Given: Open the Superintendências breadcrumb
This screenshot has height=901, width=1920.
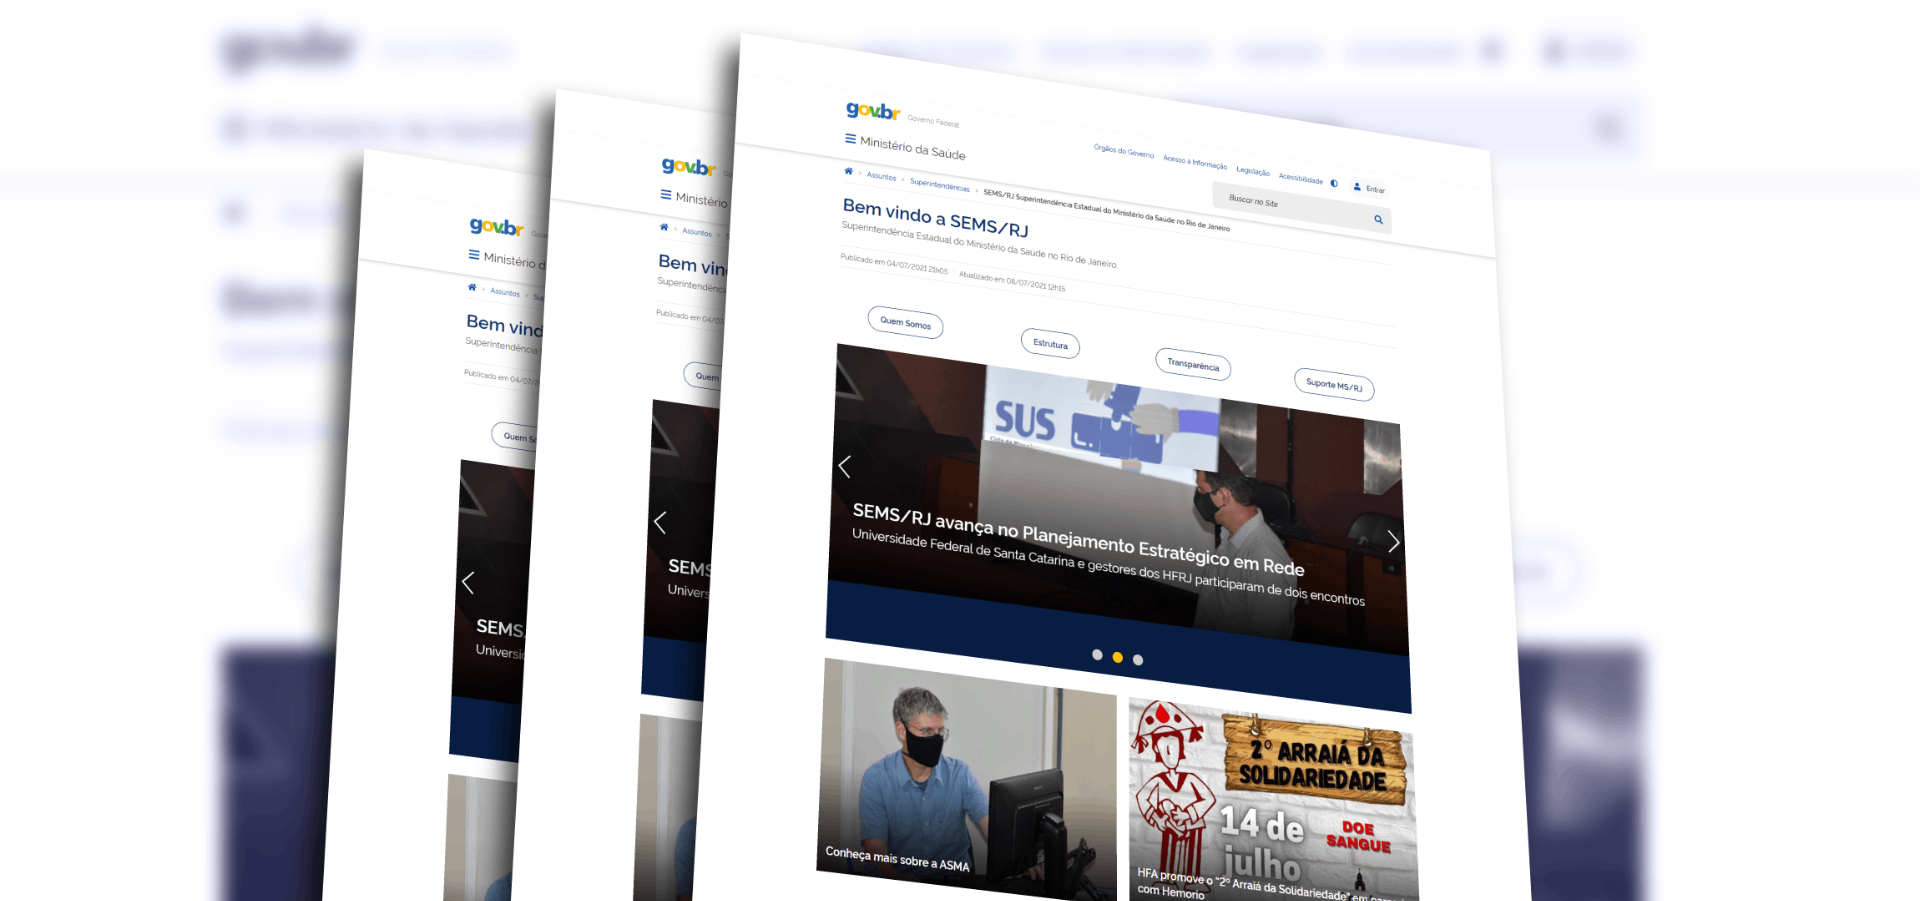Looking at the screenshot, I should point(939,186).
